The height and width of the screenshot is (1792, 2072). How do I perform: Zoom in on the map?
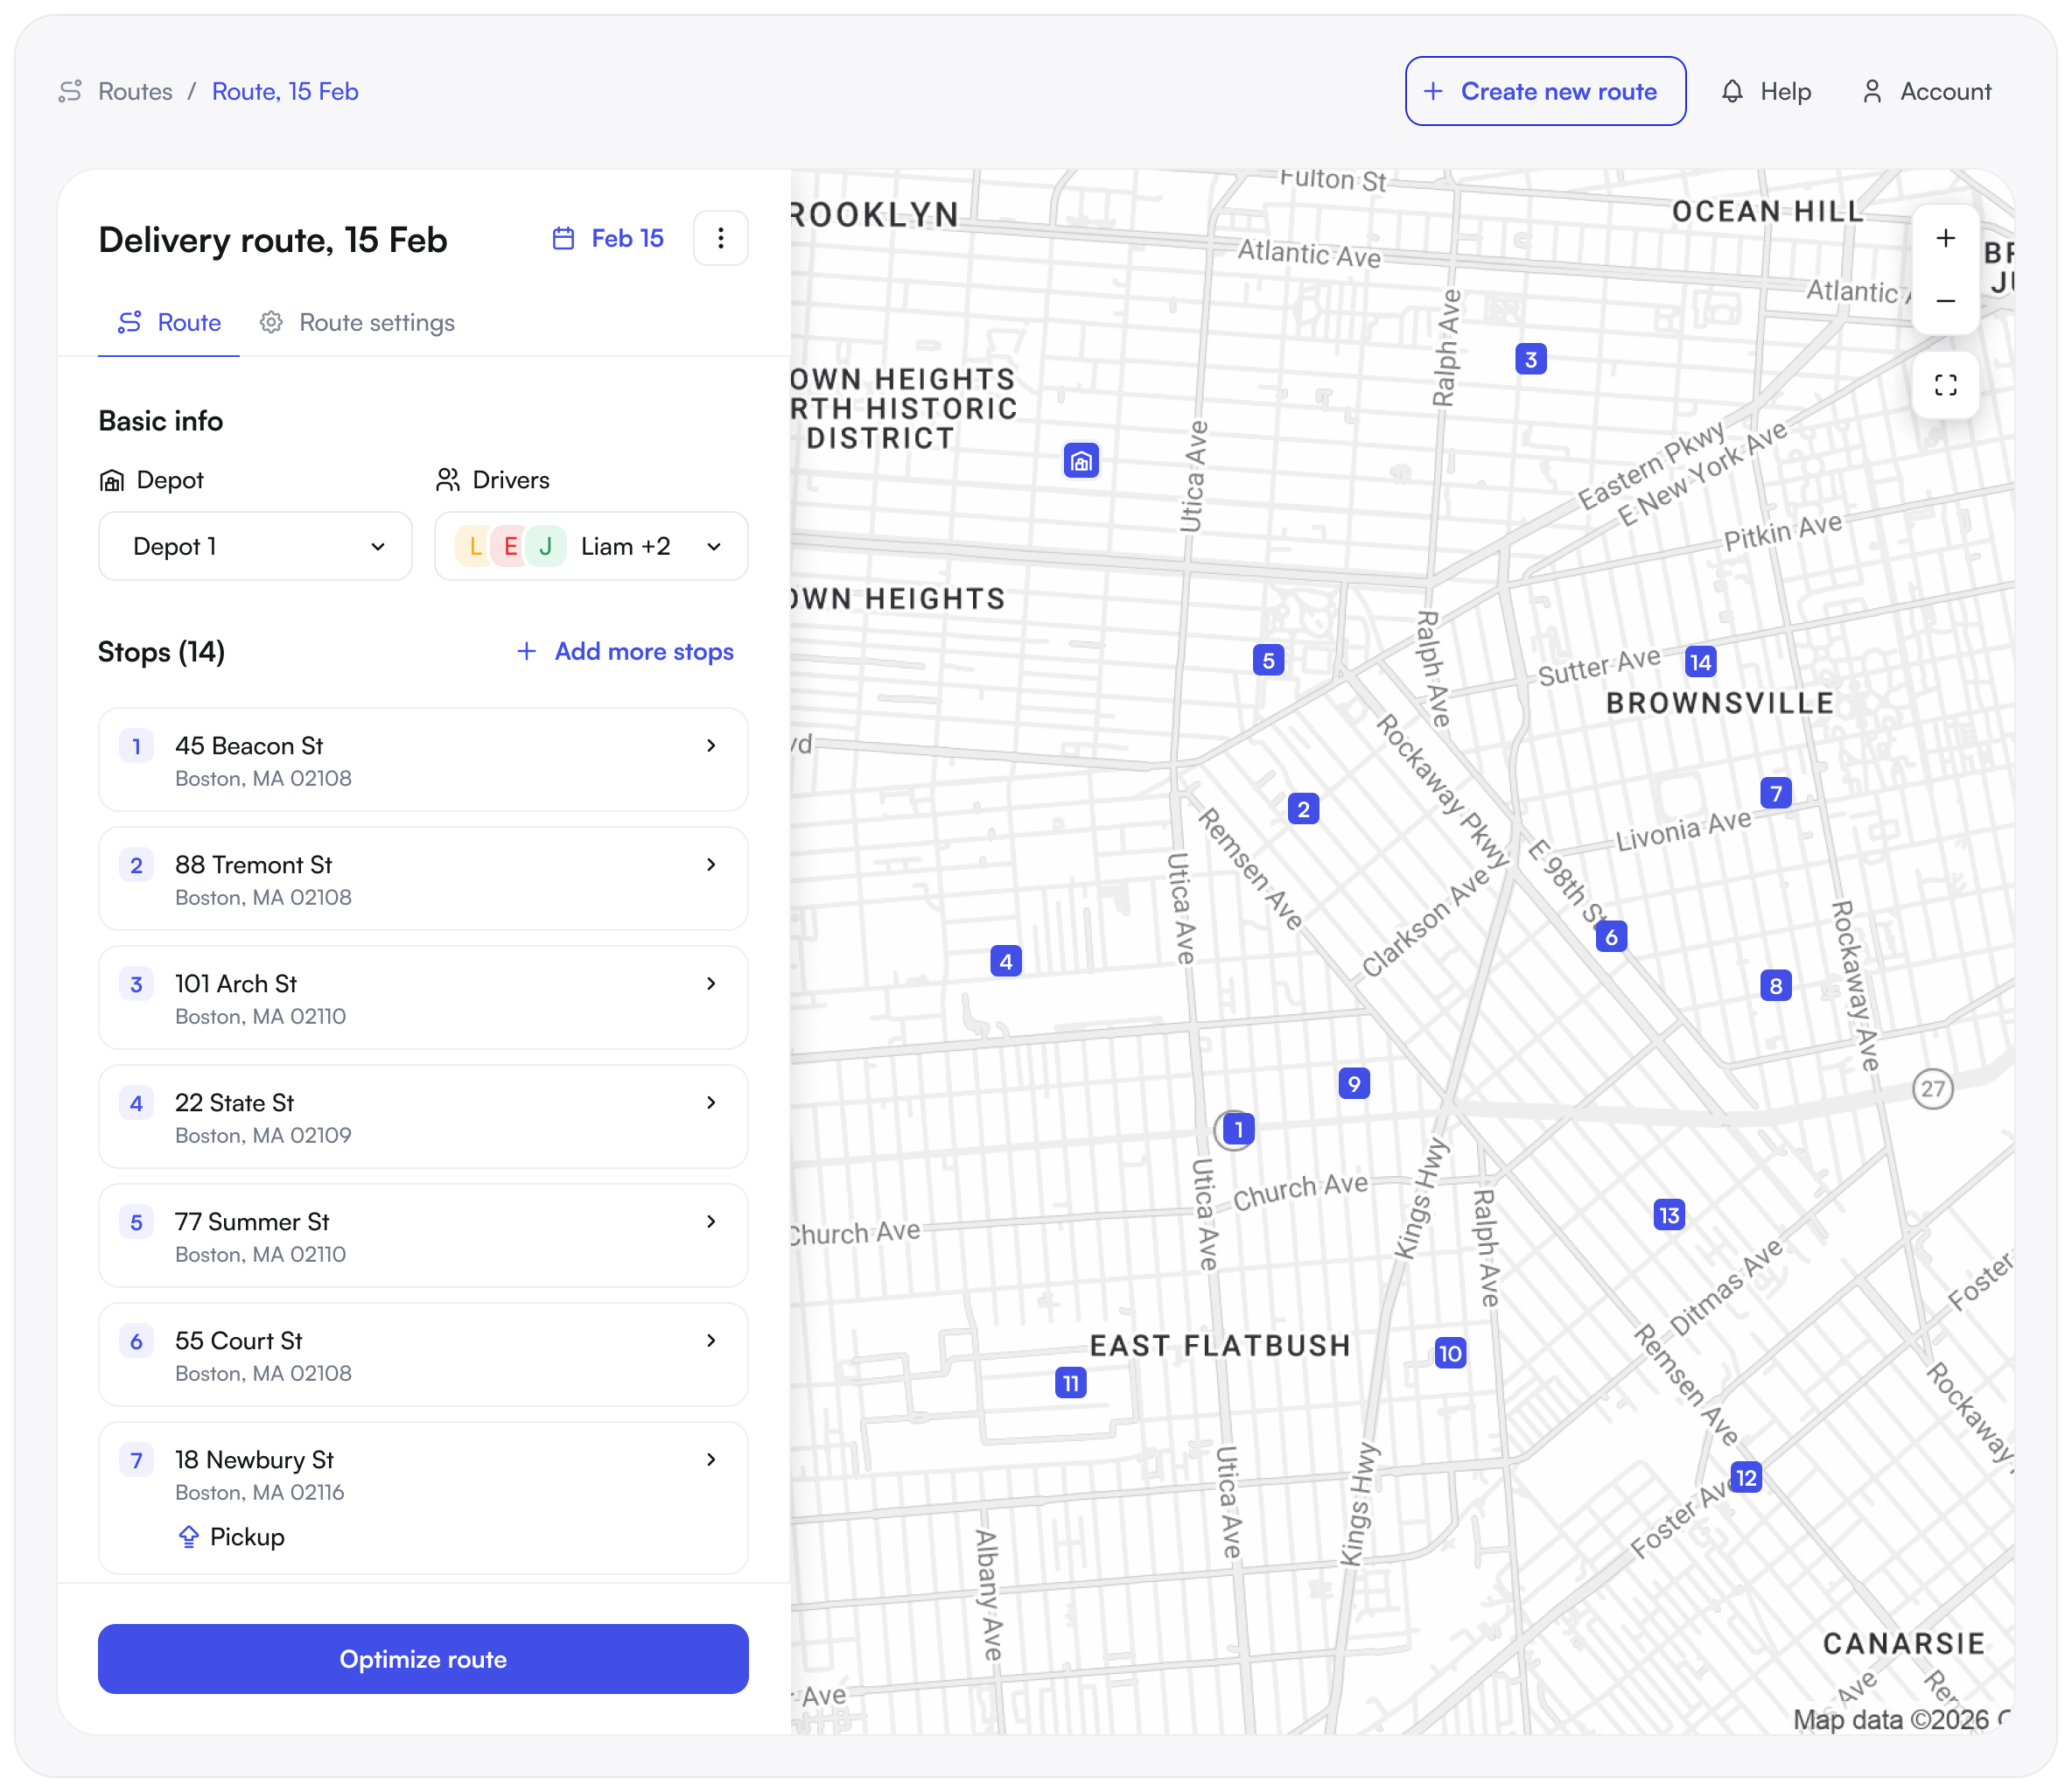(1945, 238)
